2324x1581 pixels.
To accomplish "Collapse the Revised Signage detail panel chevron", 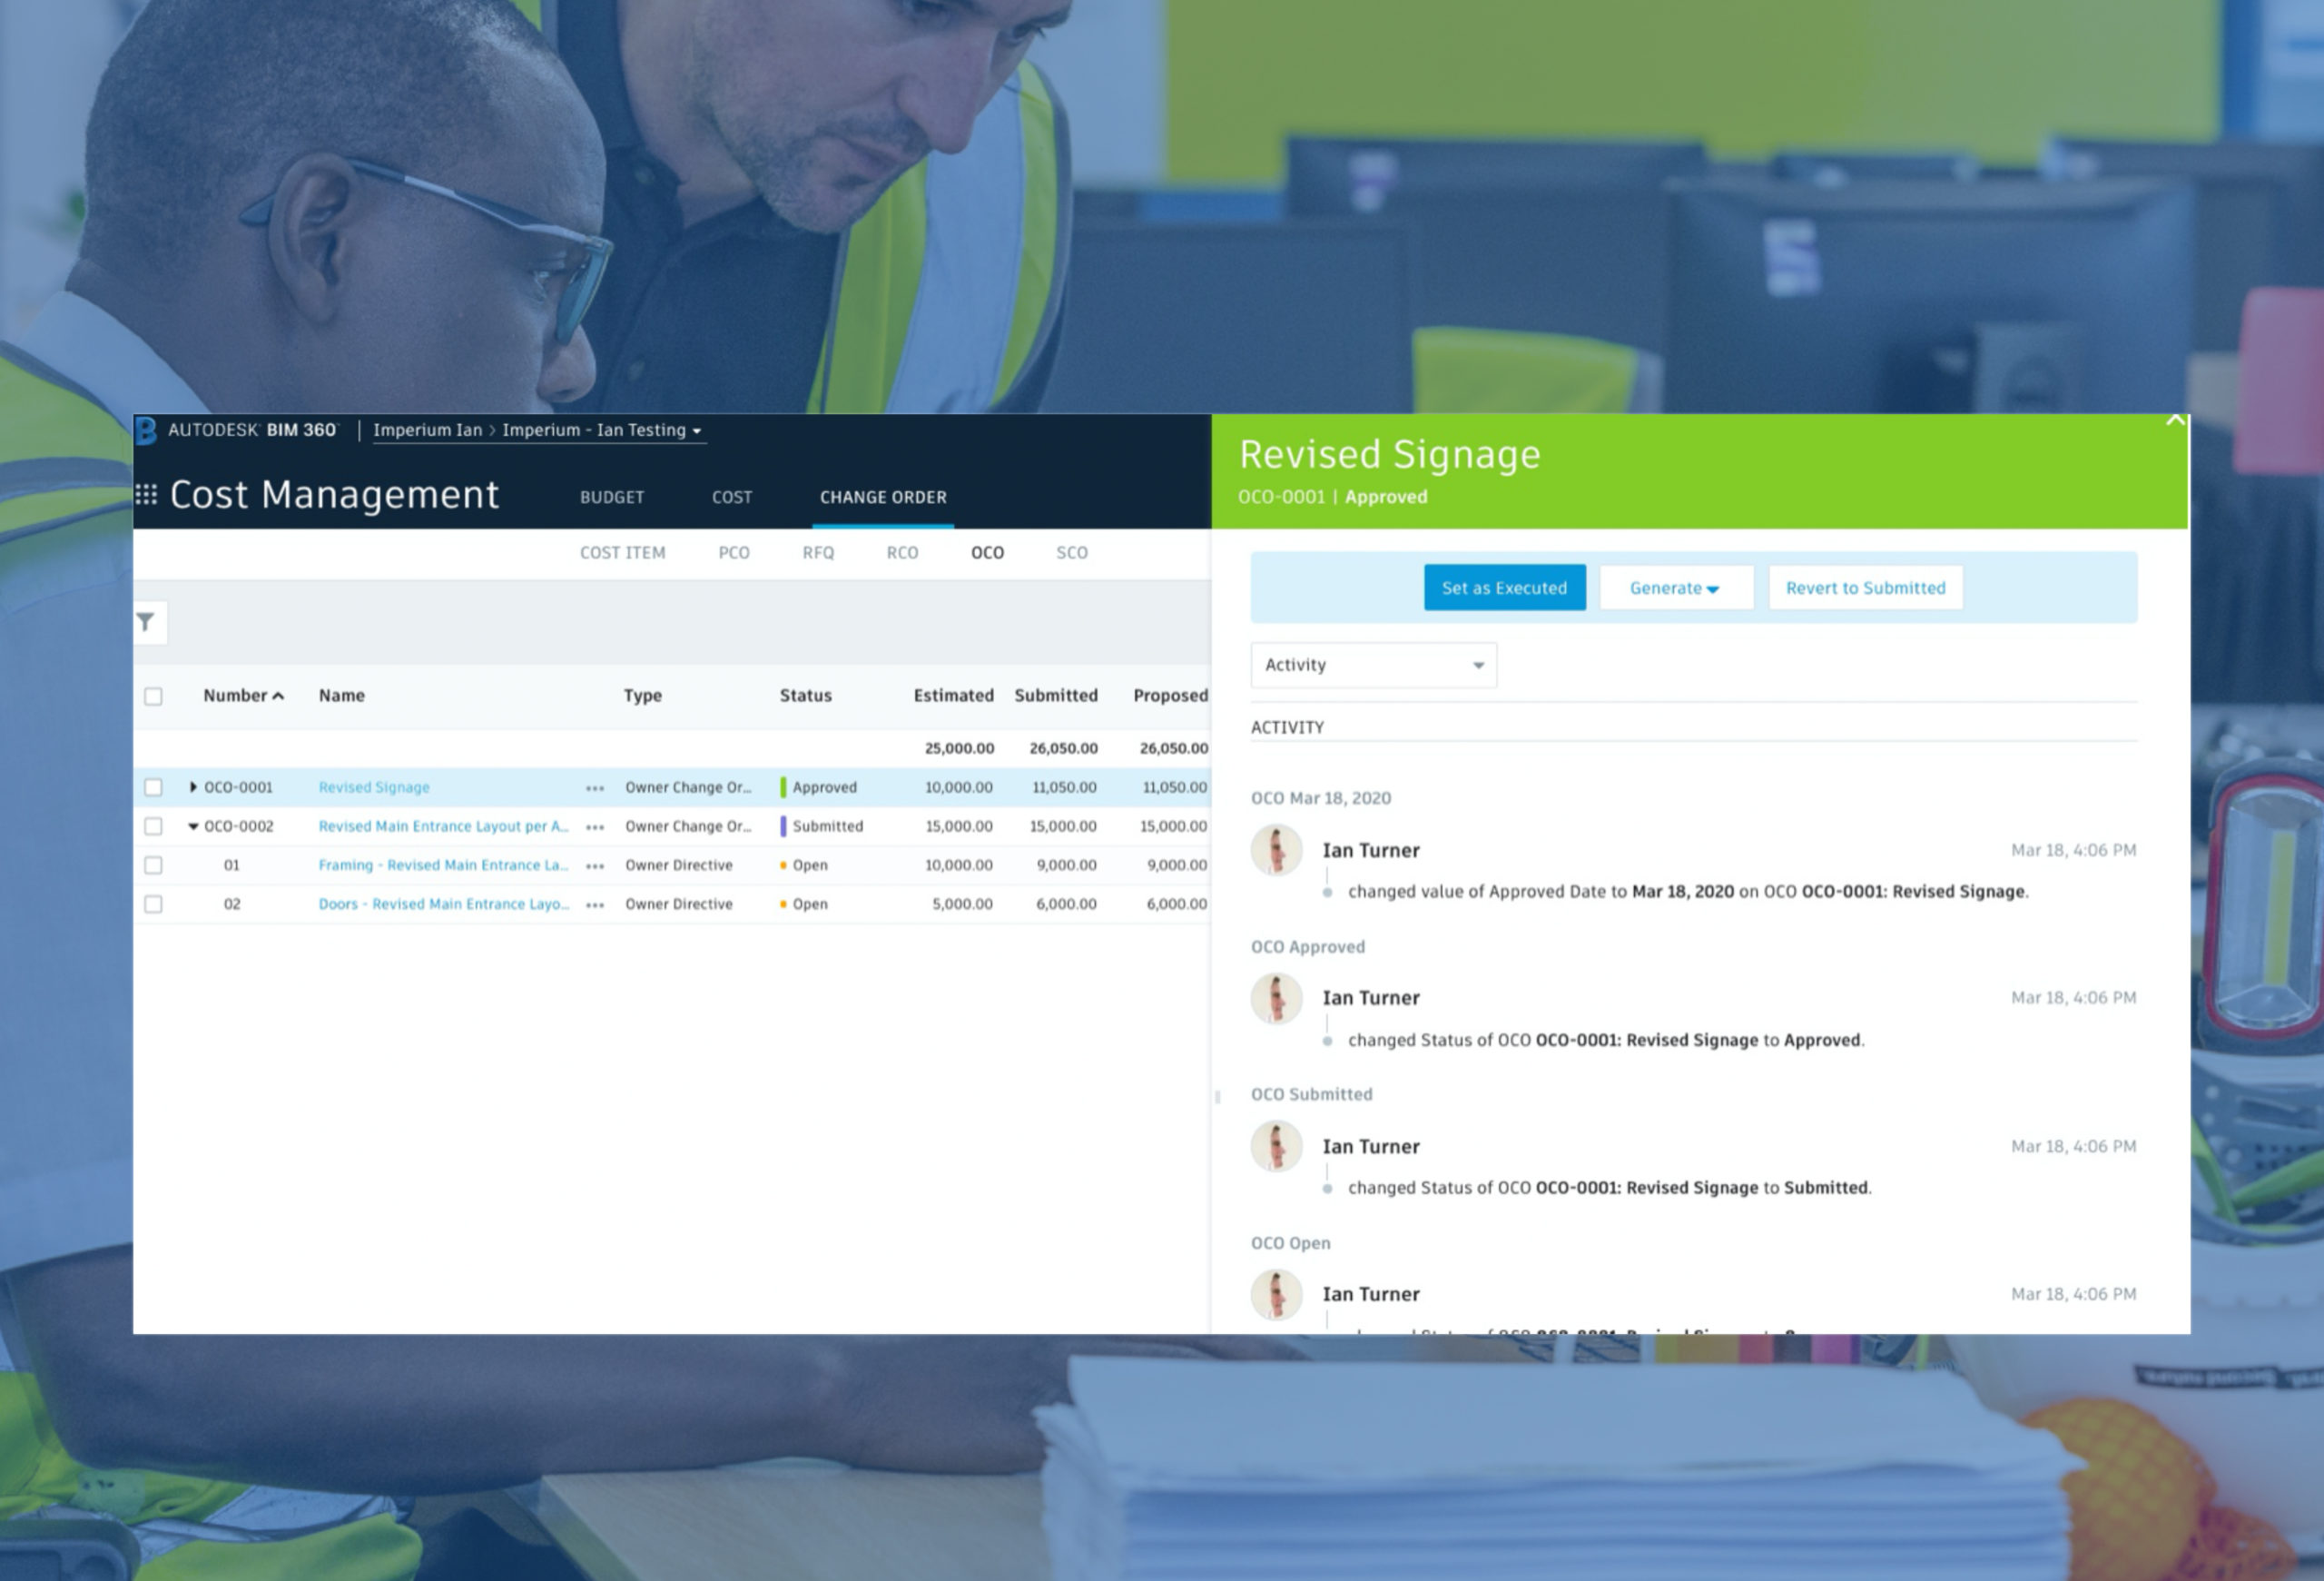I will [2177, 421].
